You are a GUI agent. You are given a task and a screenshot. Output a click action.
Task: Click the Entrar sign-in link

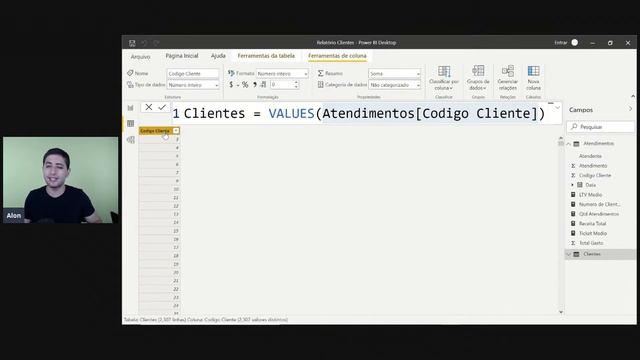560,42
